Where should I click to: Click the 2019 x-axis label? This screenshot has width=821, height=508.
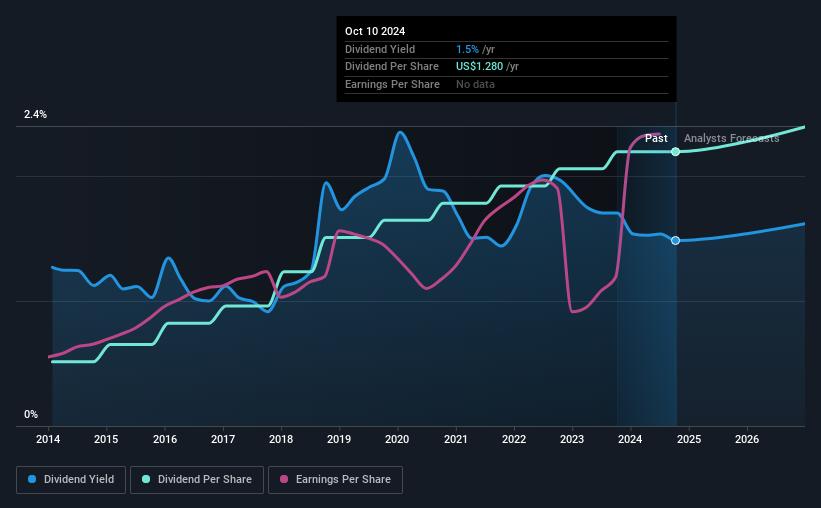pyautogui.click(x=339, y=439)
